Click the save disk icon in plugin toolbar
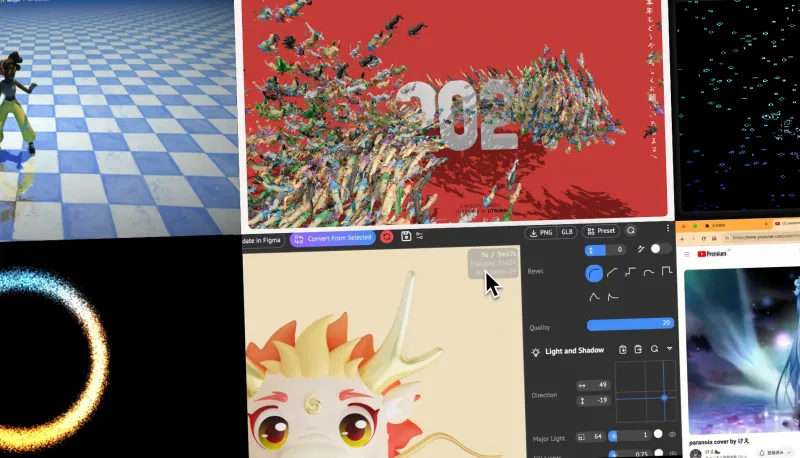 406,236
